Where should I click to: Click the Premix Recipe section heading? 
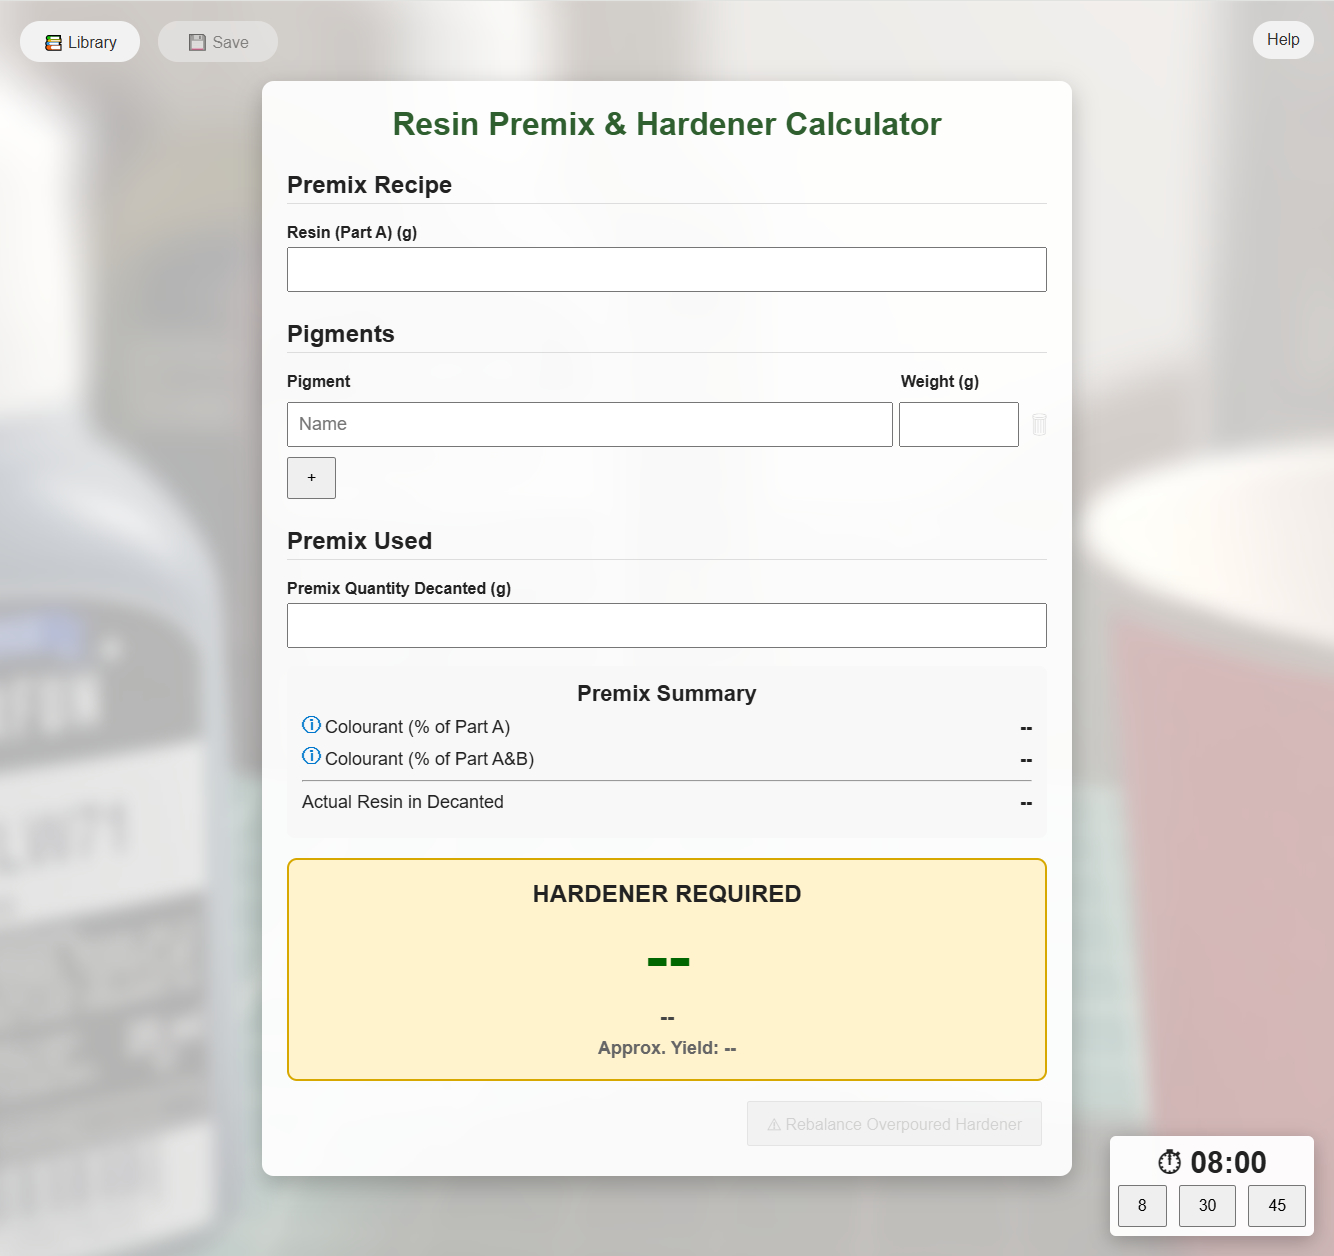pos(369,185)
